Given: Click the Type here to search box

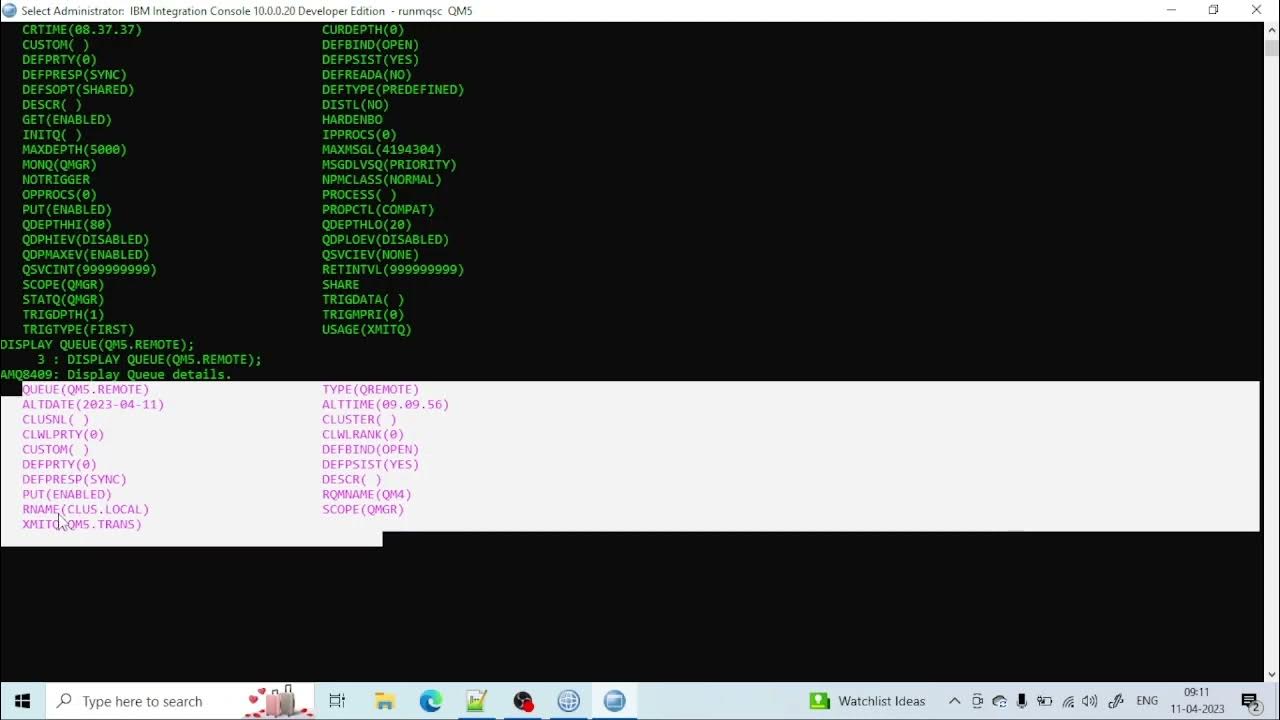Looking at the screenshot, I should click(x=180, y=701).
